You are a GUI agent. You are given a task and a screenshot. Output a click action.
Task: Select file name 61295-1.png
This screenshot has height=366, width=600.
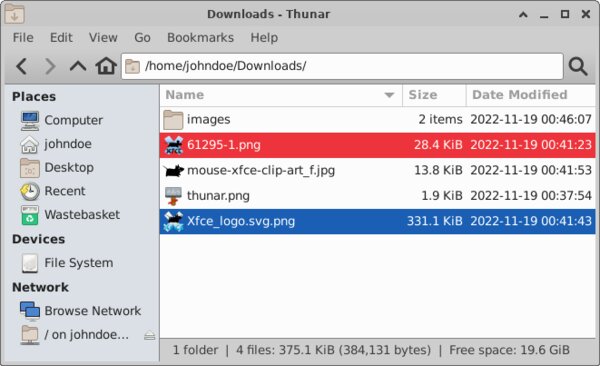(223, 145)
